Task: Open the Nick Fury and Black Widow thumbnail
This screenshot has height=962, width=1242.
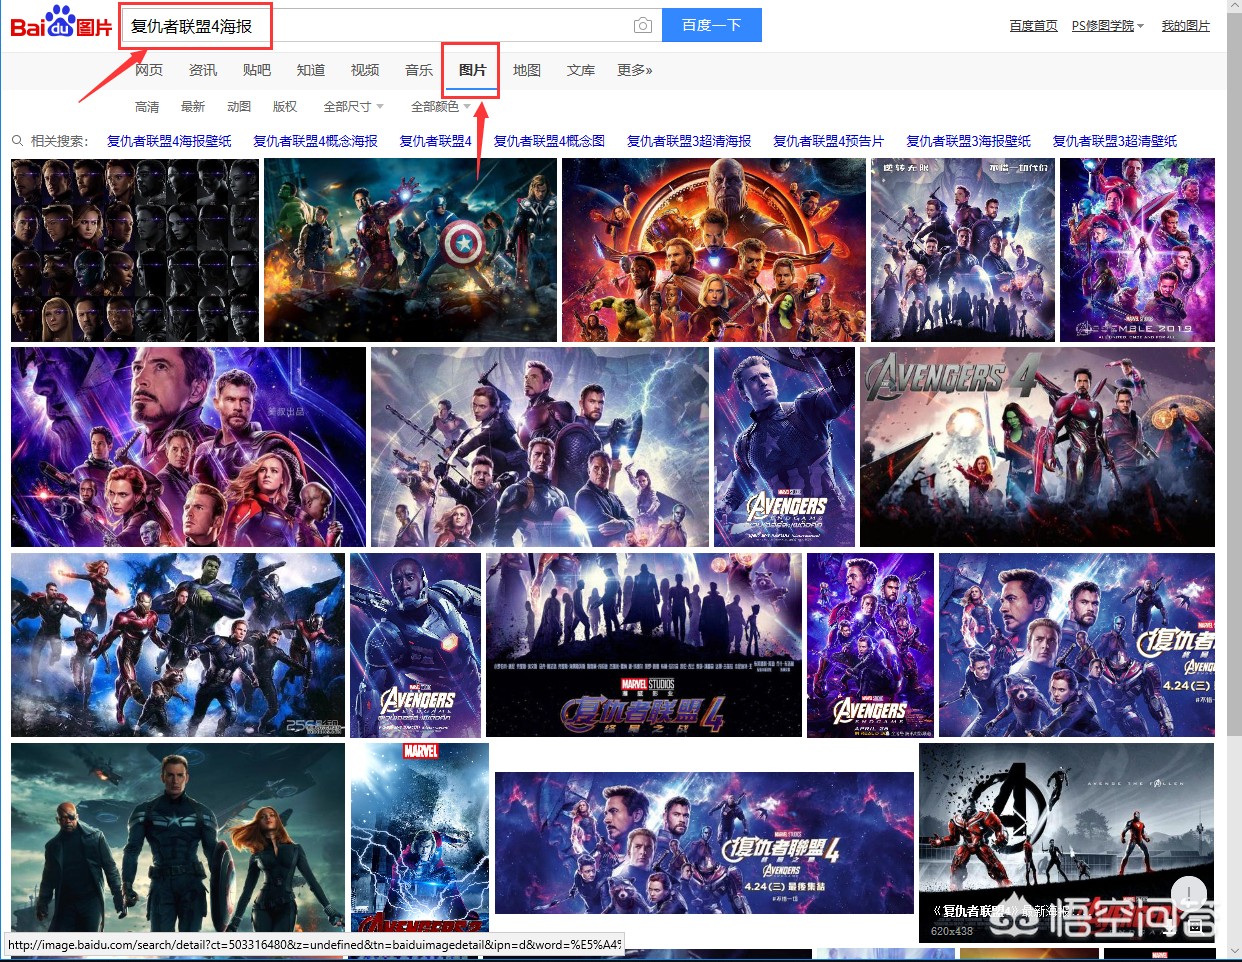Action: click(178, 838)
